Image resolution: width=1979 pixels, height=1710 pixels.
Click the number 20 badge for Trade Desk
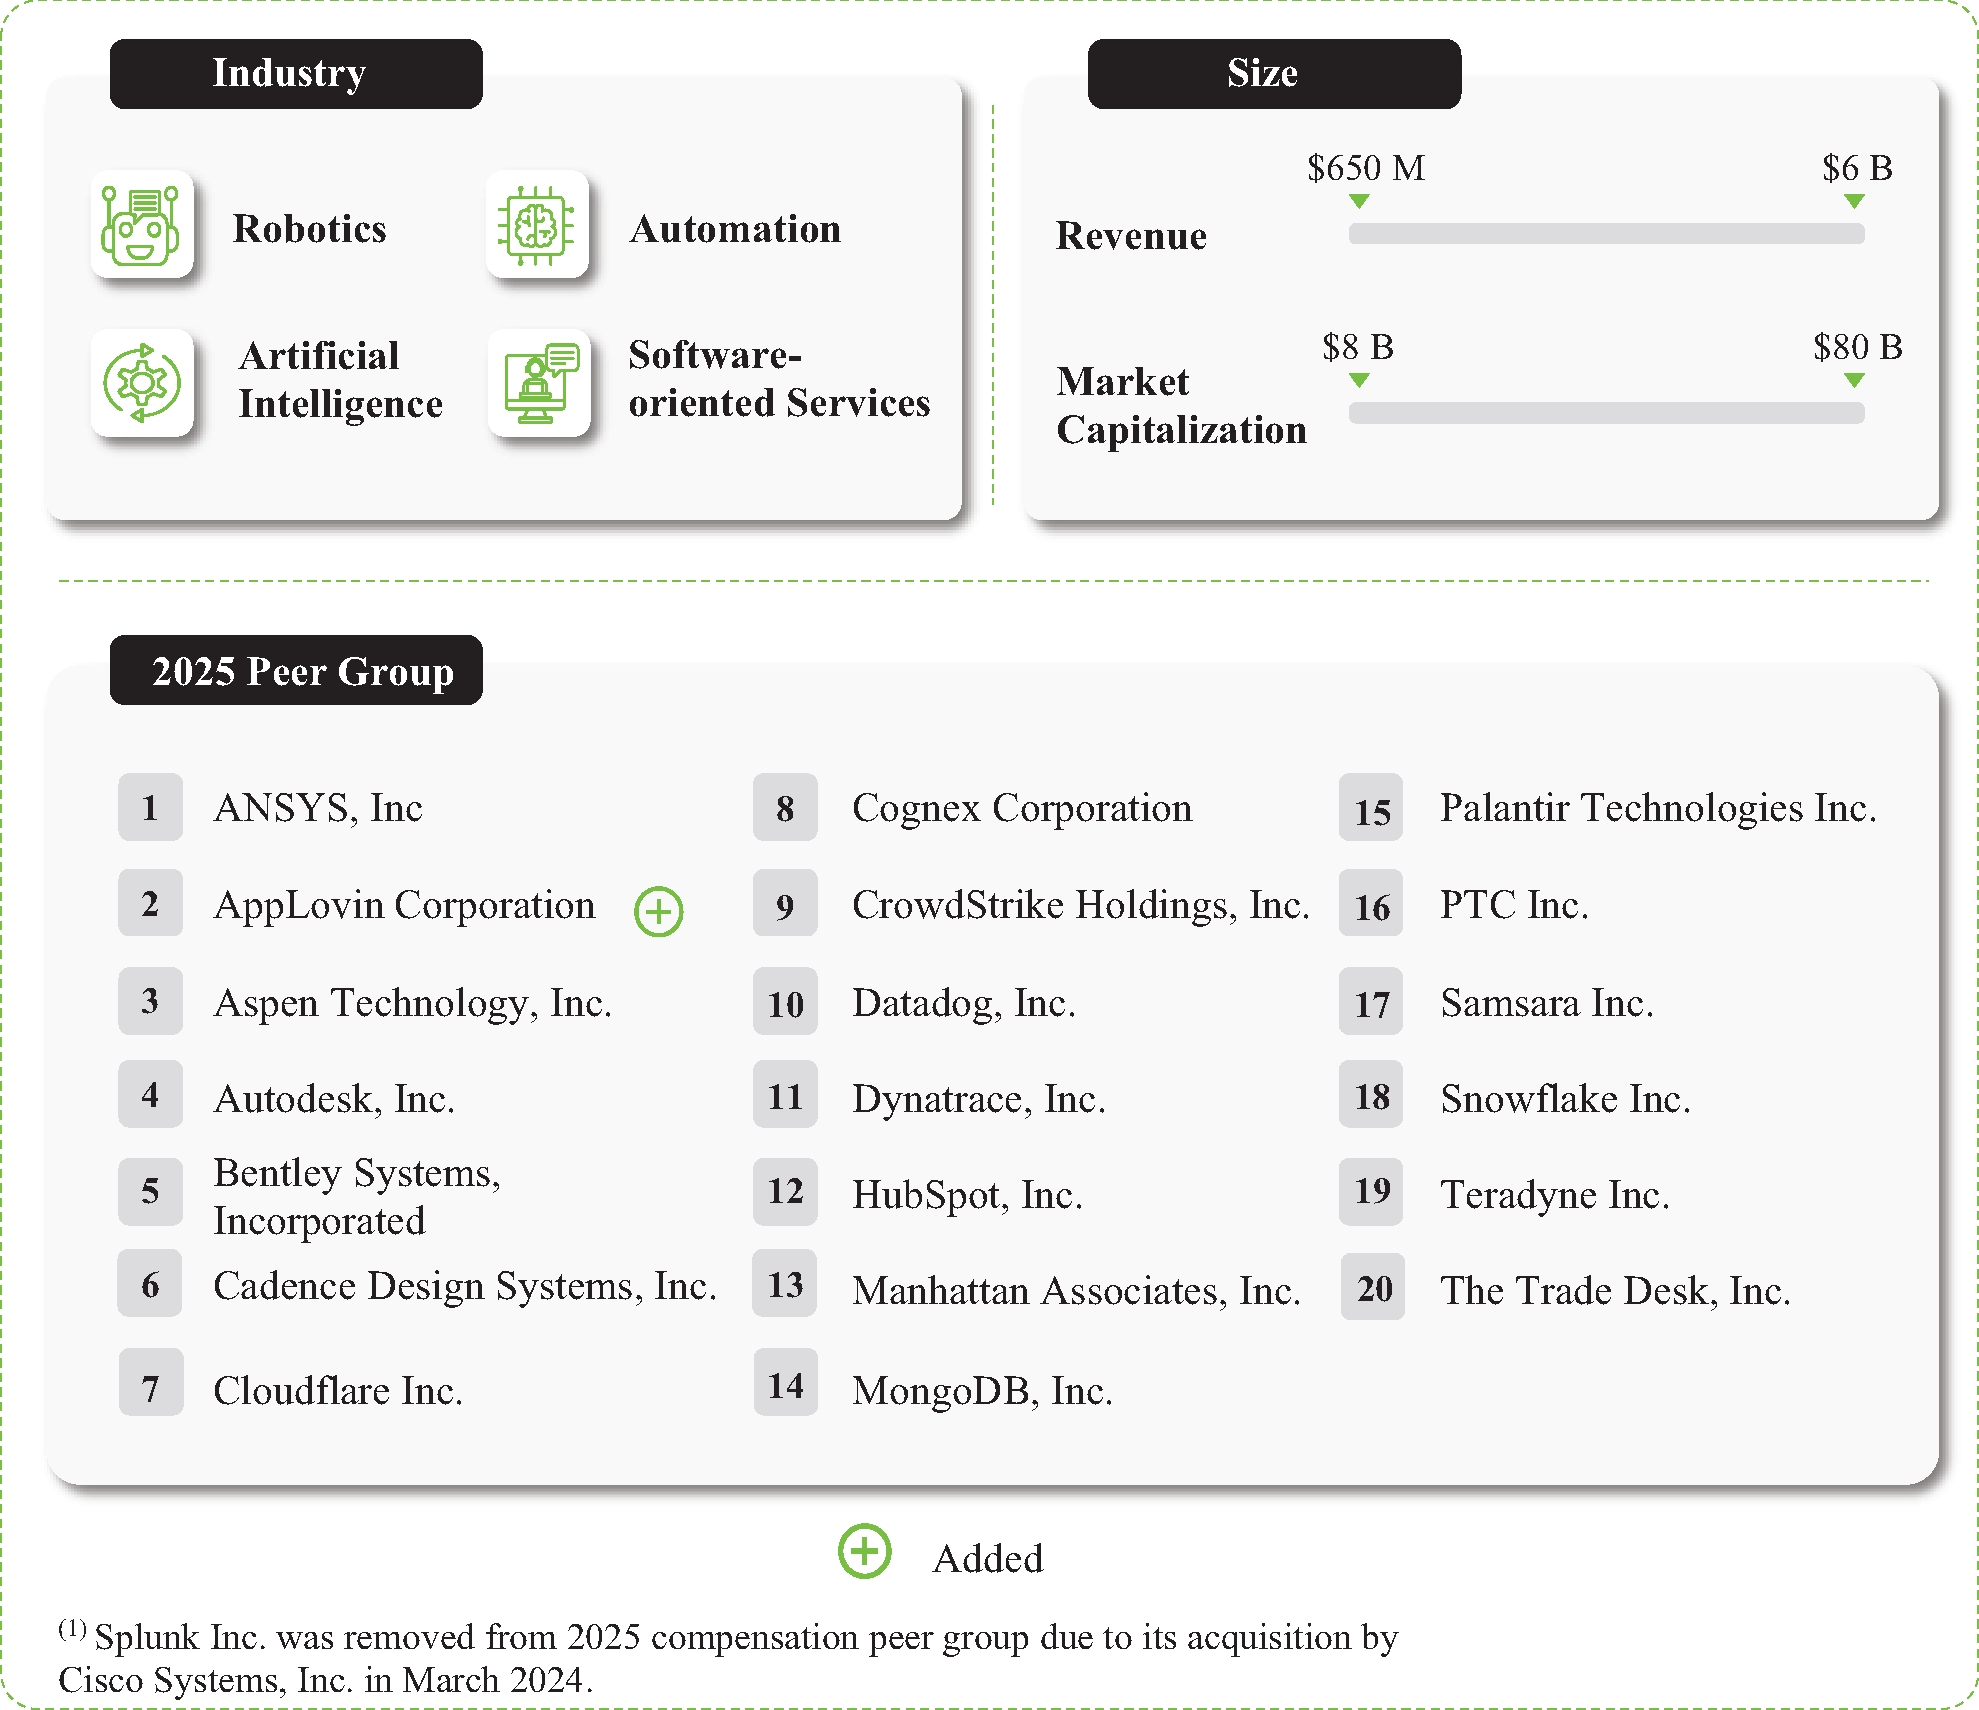1373,1288
